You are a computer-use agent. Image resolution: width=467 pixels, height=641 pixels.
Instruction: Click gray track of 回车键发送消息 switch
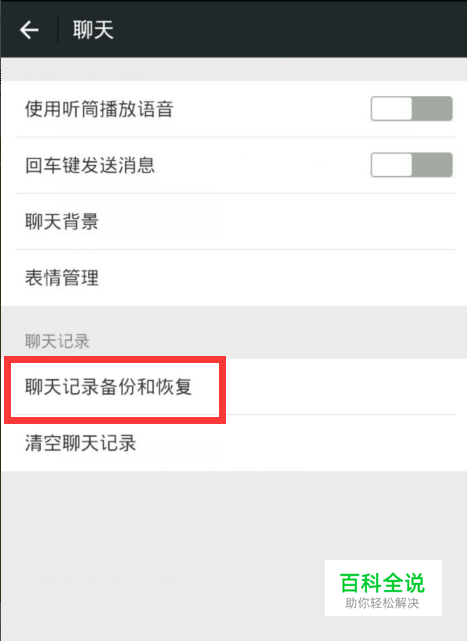point(432,165)
